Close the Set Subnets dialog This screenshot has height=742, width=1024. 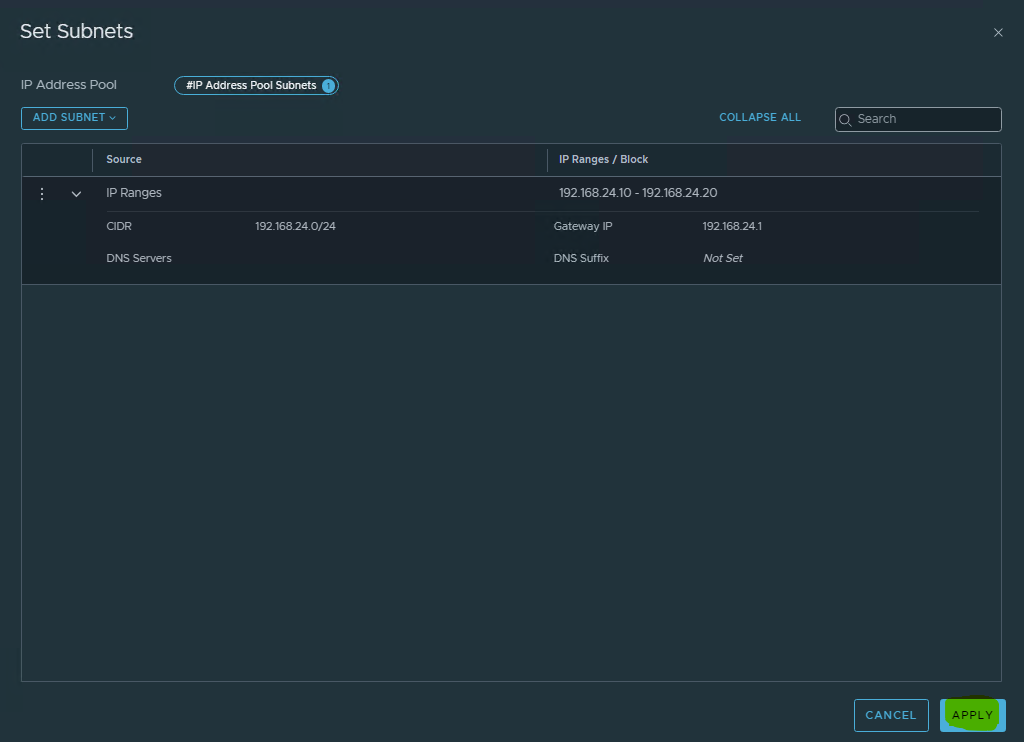(x=998, y=33)
